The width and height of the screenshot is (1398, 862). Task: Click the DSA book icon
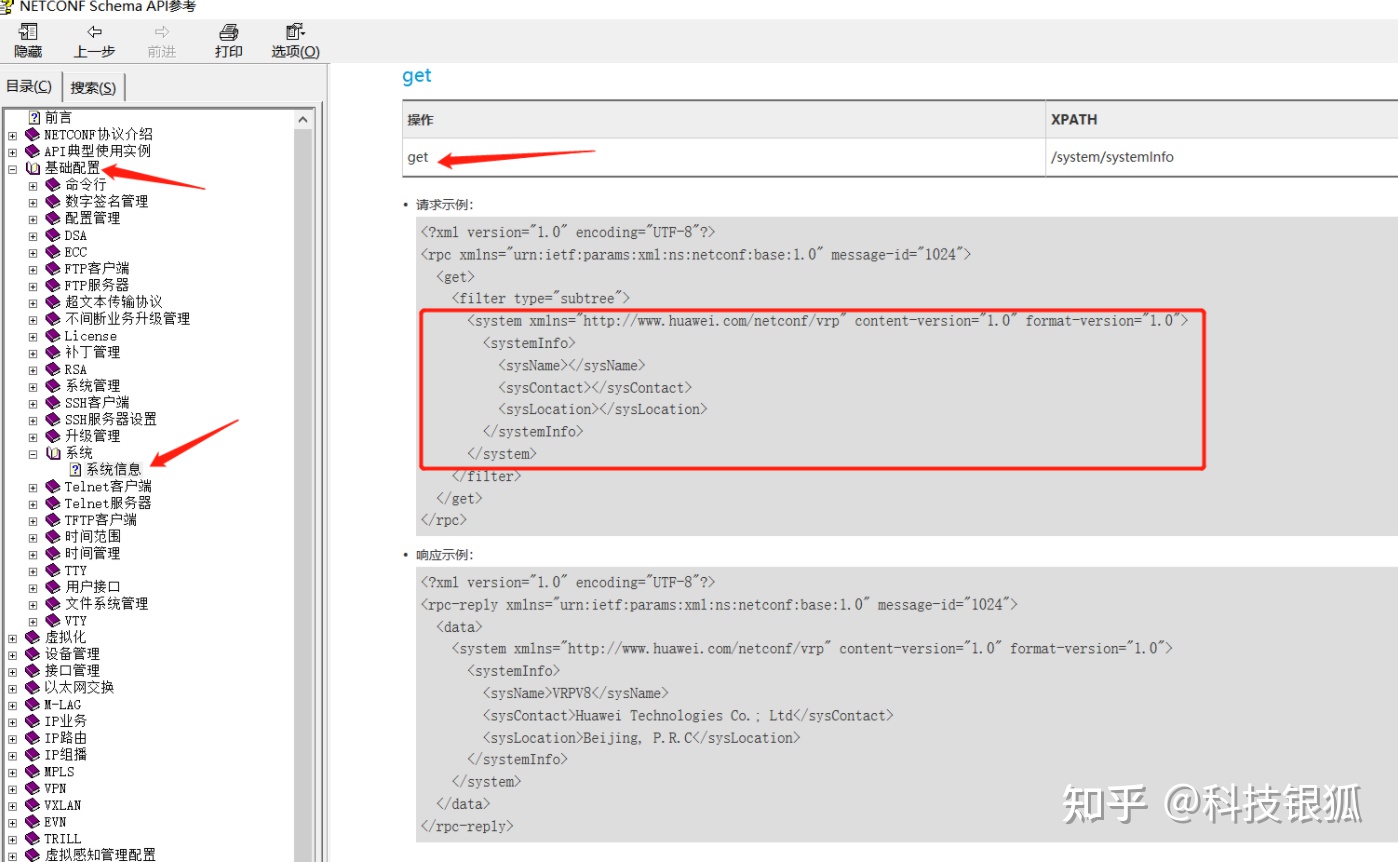53,235
